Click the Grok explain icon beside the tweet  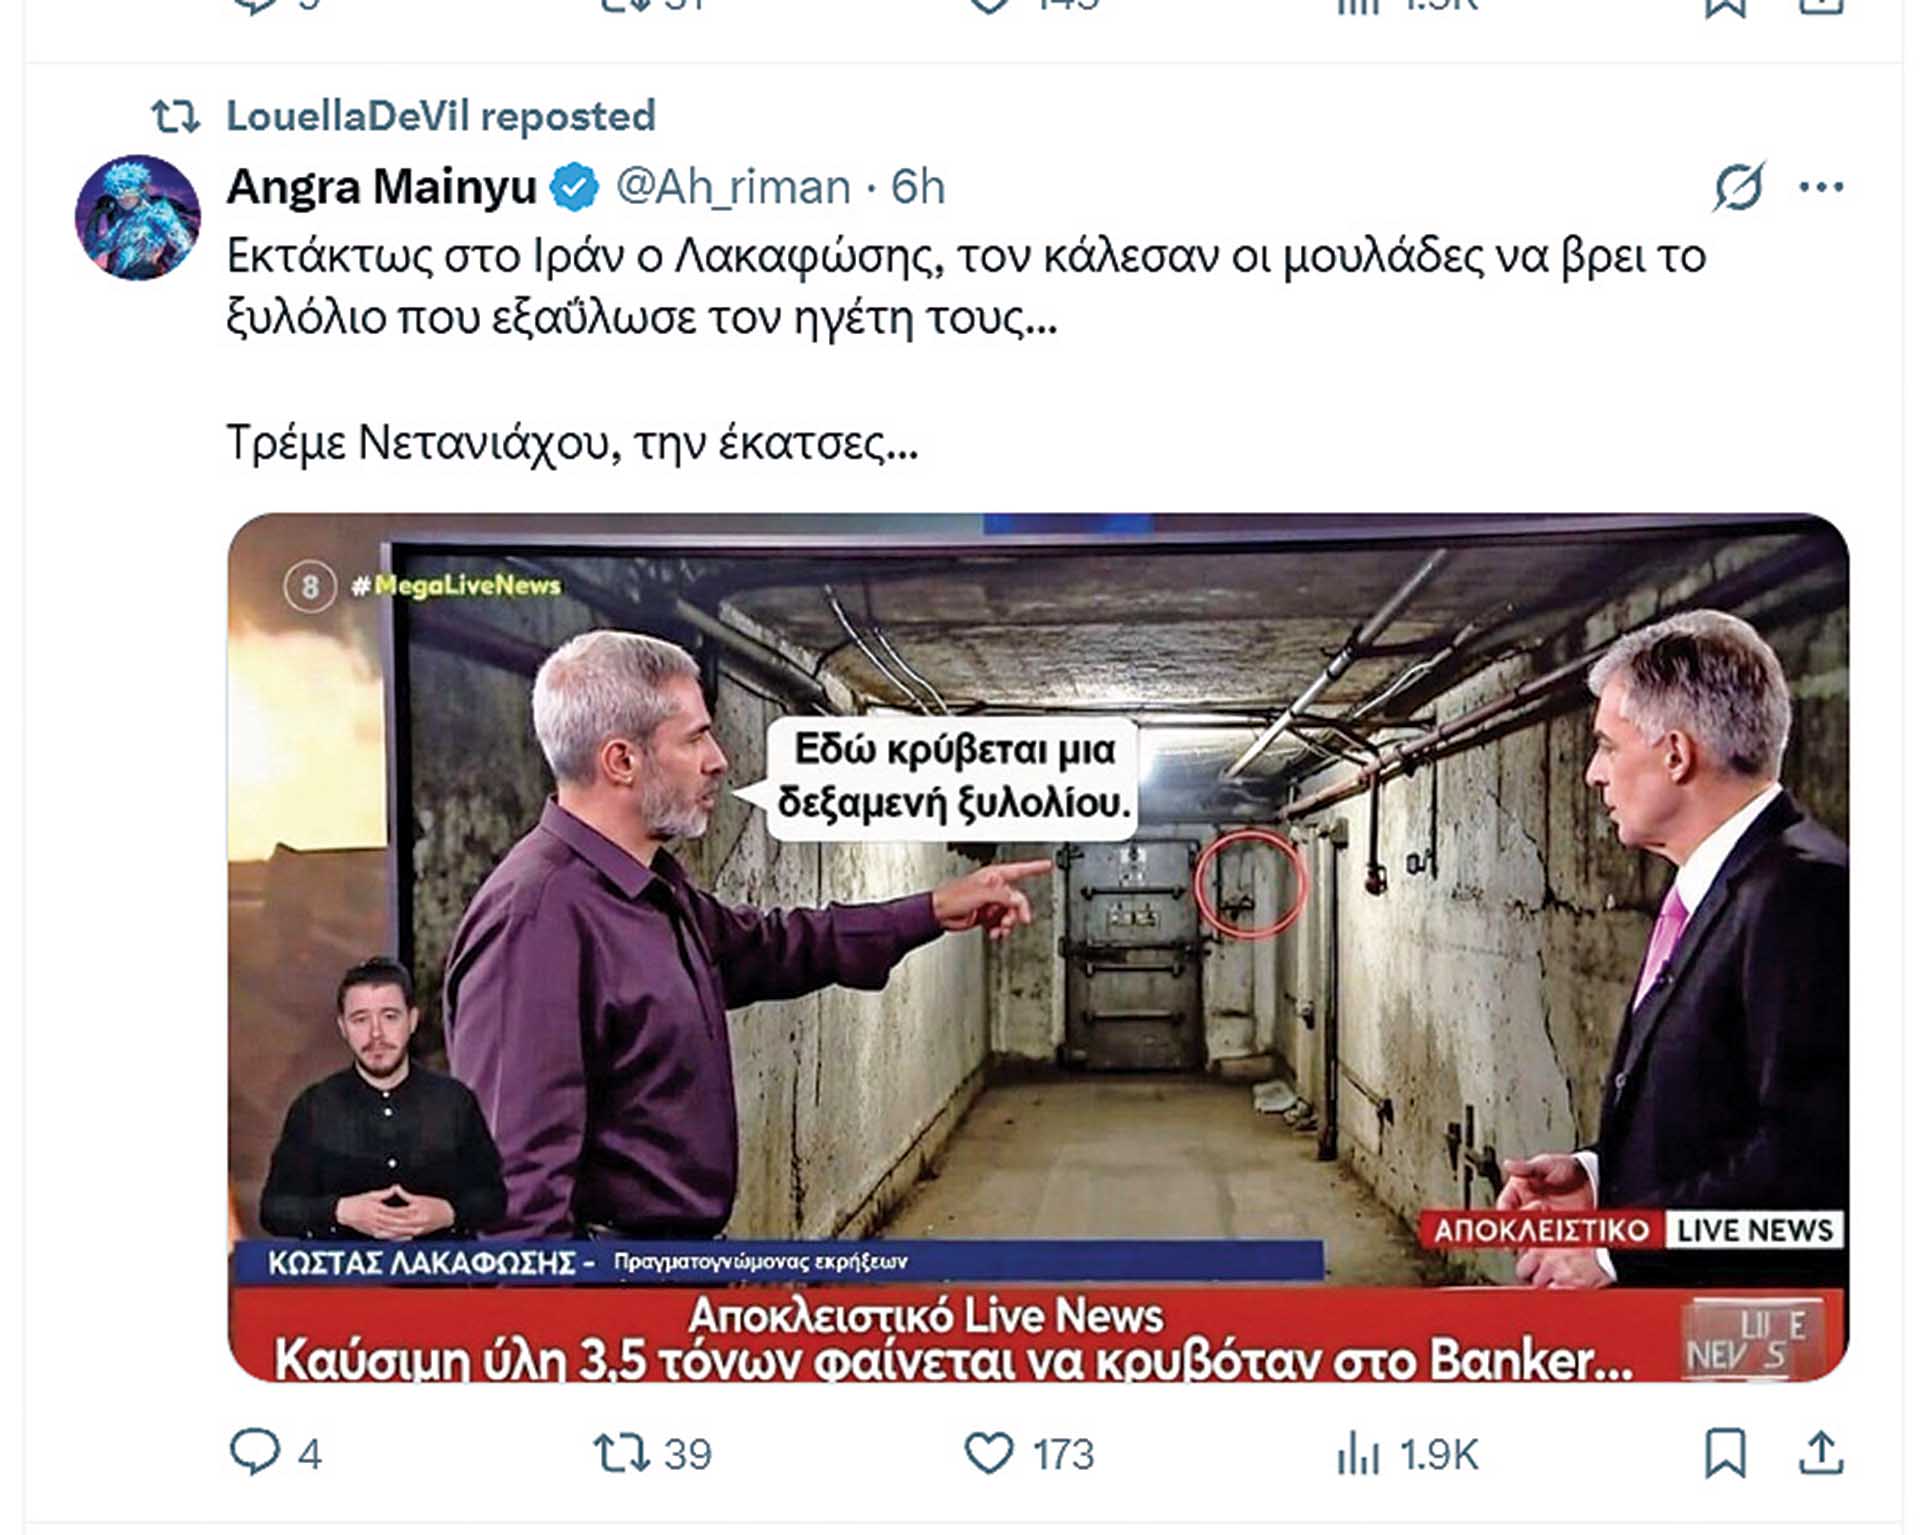click(1738, 187)
